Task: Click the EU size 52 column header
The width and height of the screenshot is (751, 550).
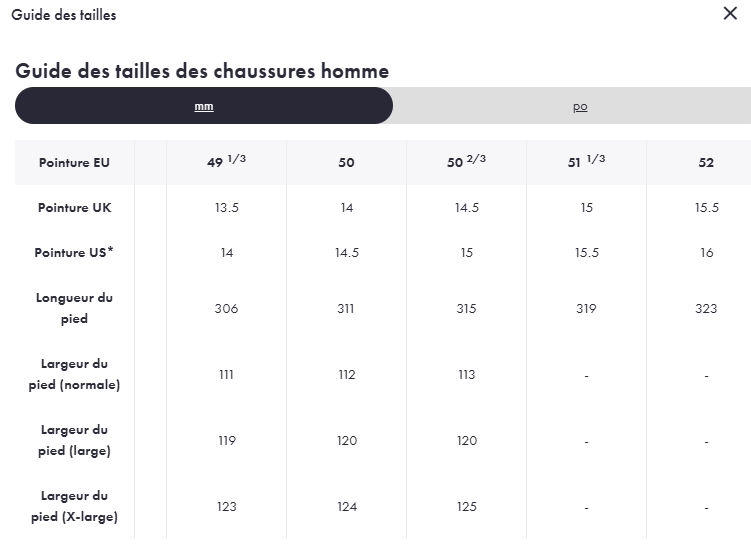Action: click(706, 163)
